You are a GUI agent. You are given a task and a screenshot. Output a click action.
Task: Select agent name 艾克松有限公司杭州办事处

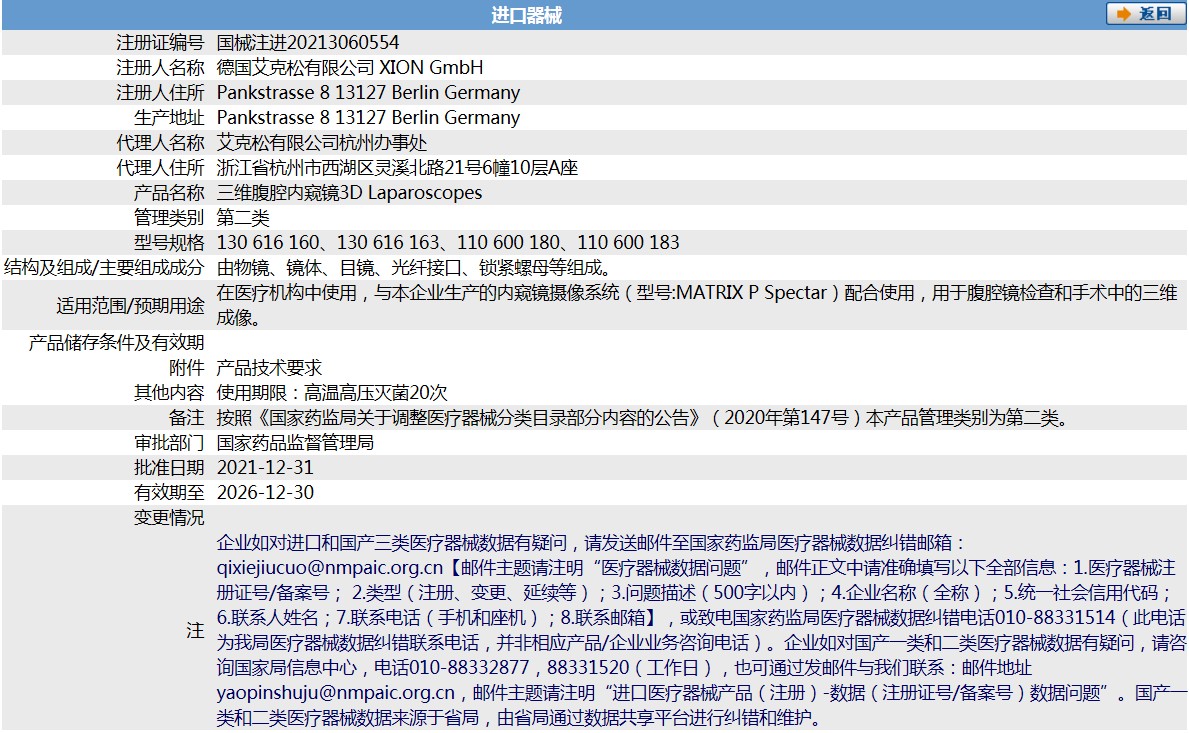point(322,143)
